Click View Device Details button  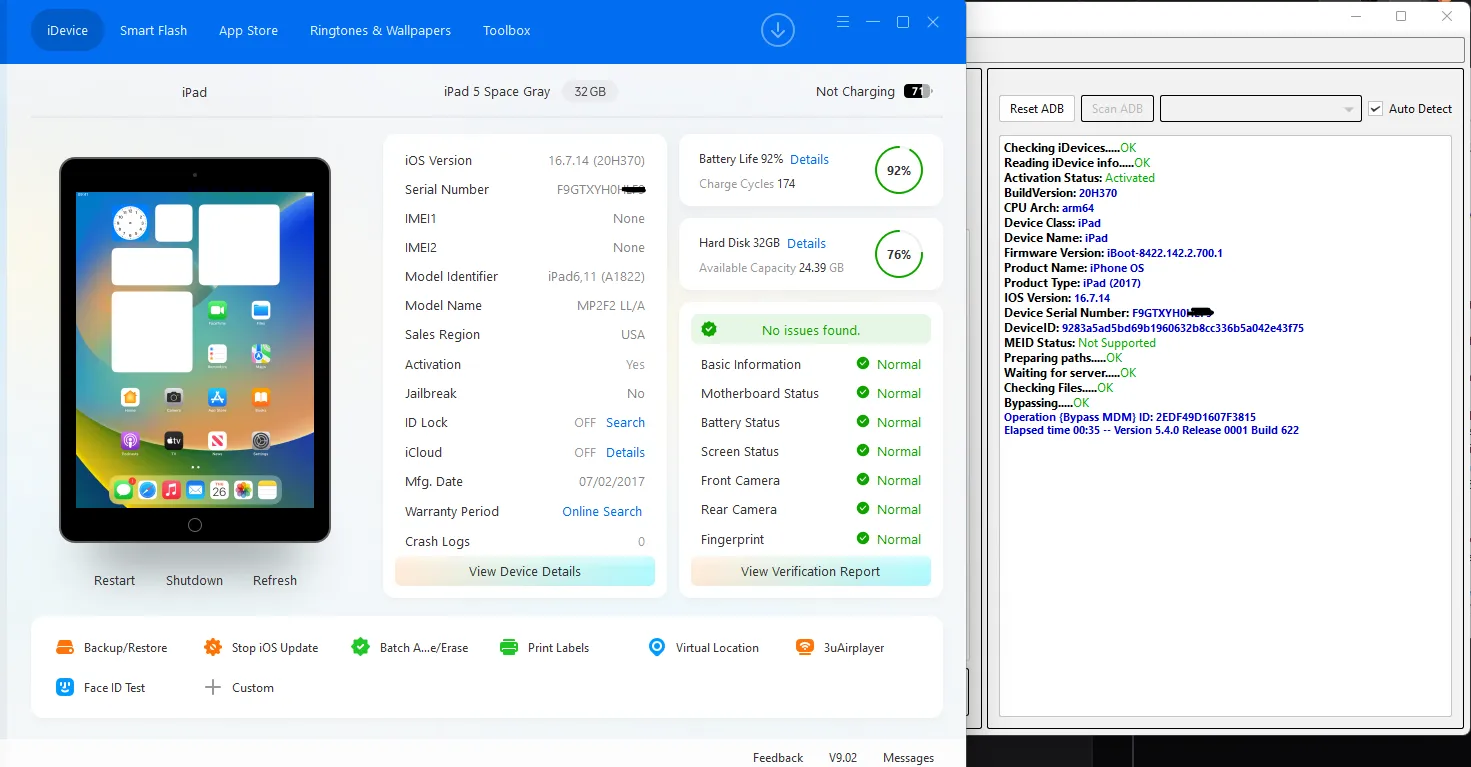tap(524, 572)
